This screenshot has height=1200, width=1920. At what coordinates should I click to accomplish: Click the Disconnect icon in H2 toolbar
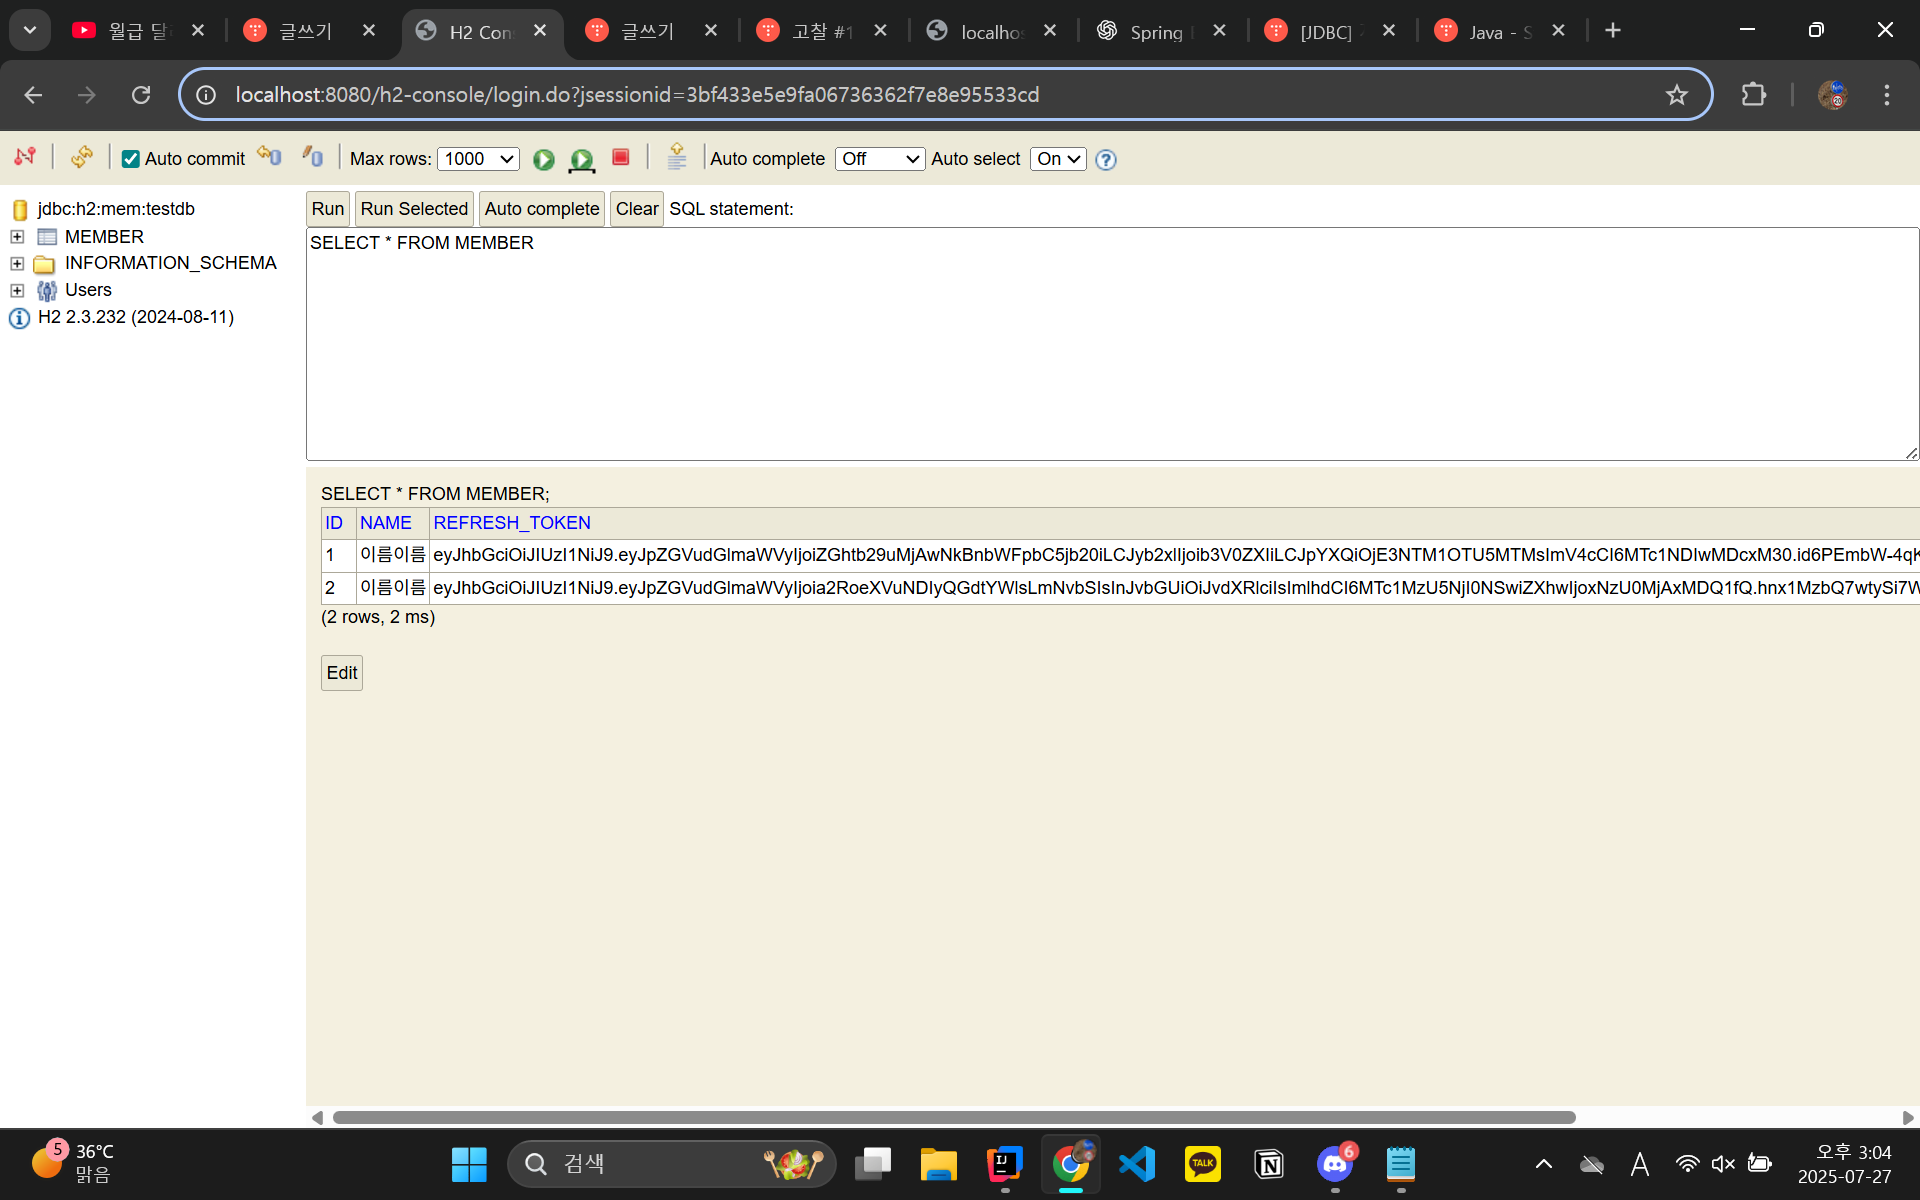(x=25, y=157)
